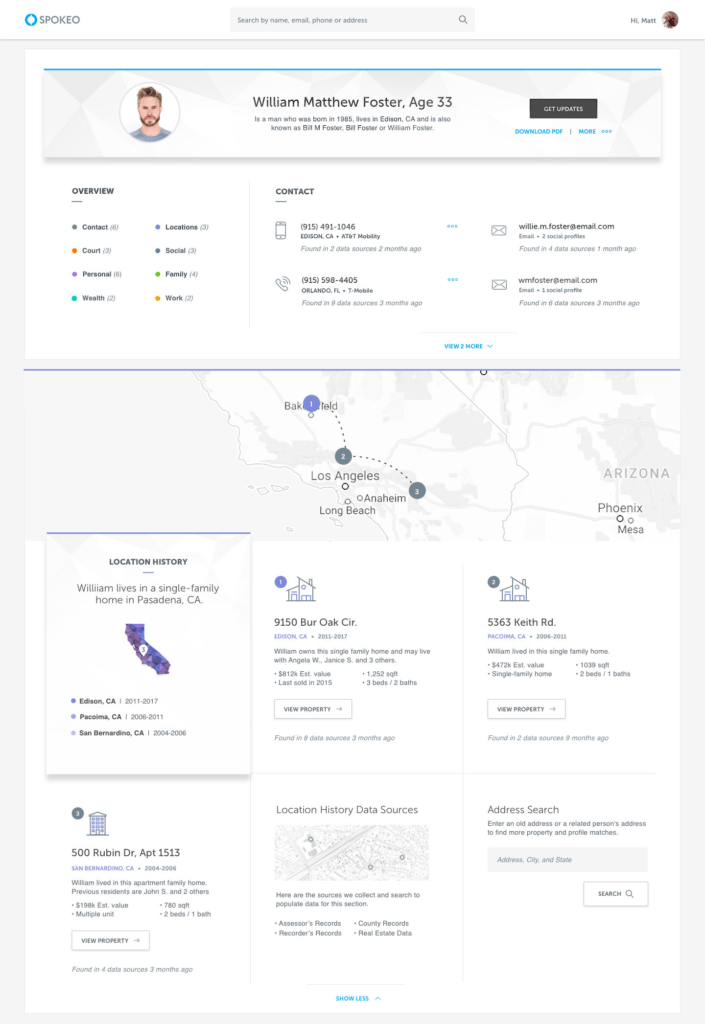Click mobile phone icon for (915) 491-1046
This screenshot has height=1024, width=705.
[x=281, y=230]
